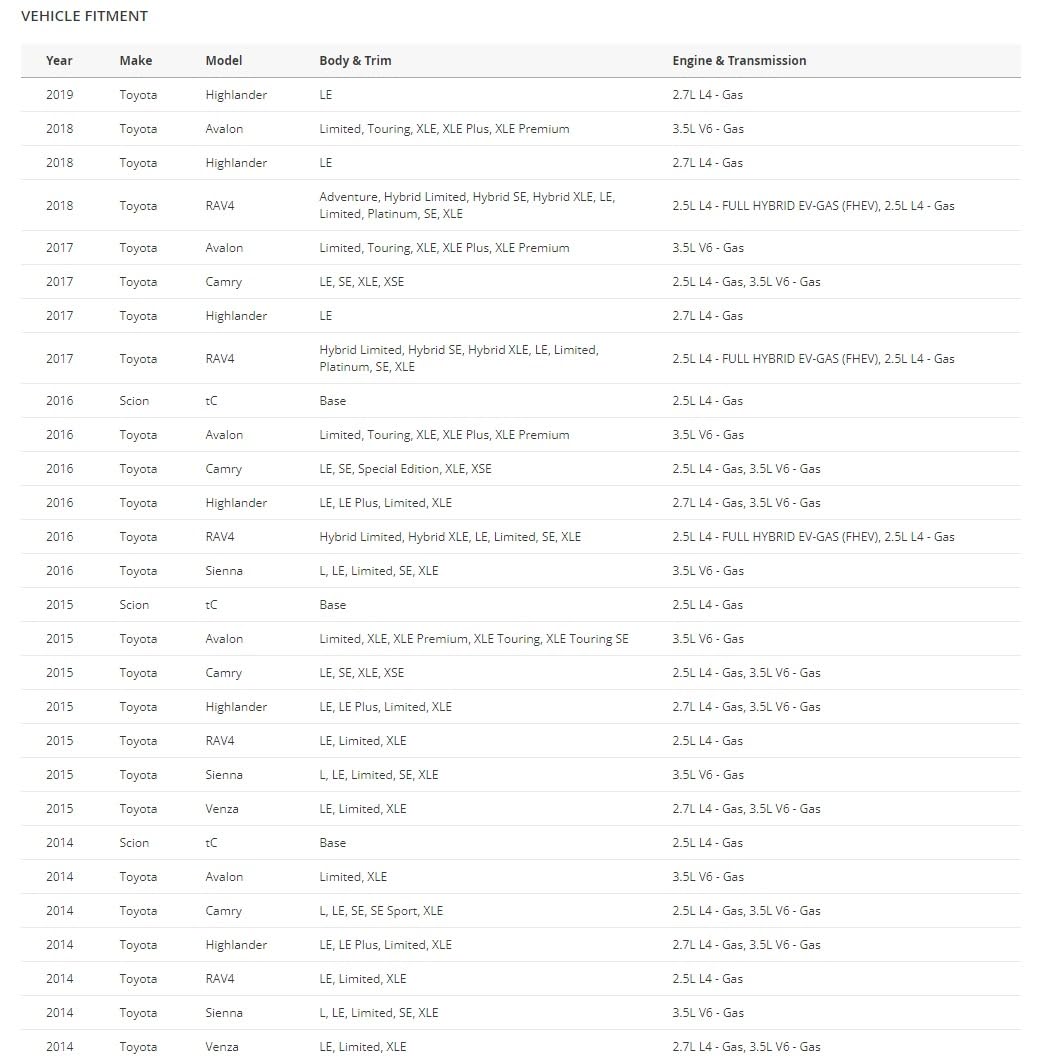
Task: Select the 2017 Camry model cell
Action: [223, 282]
